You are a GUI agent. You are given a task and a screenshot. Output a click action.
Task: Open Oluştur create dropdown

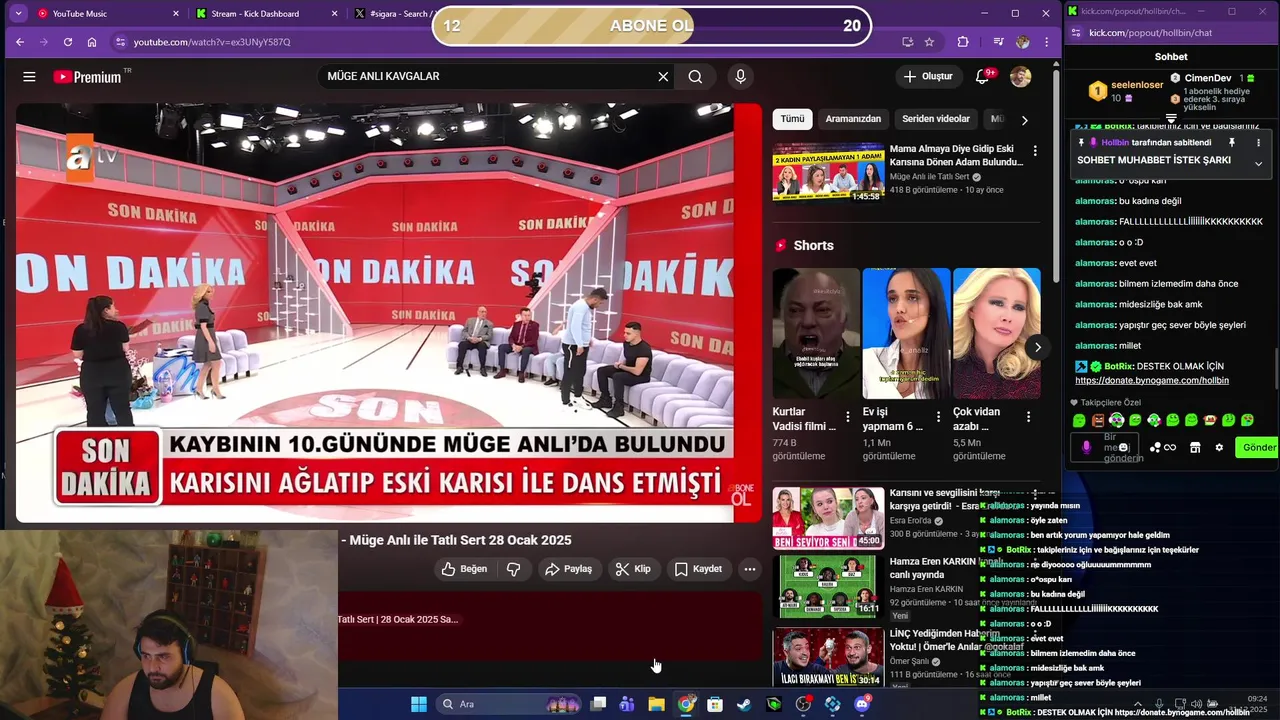click(x=929, y=77)
